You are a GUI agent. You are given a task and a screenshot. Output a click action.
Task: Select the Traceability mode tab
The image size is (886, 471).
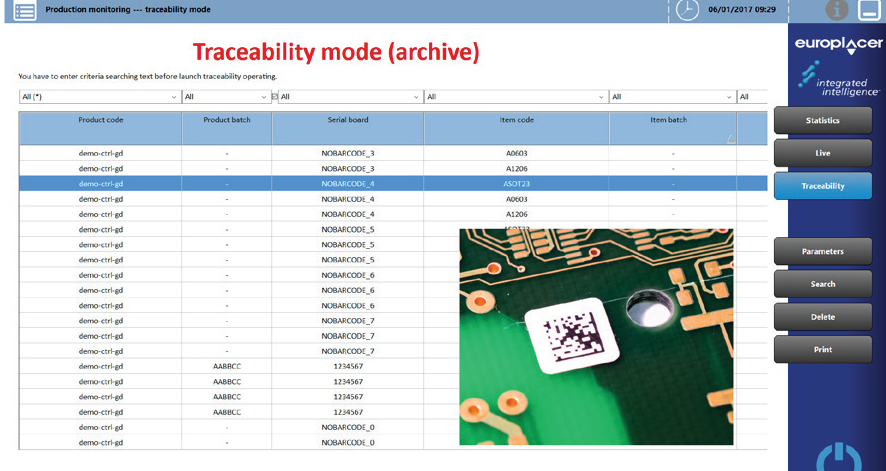click(822, 186)
